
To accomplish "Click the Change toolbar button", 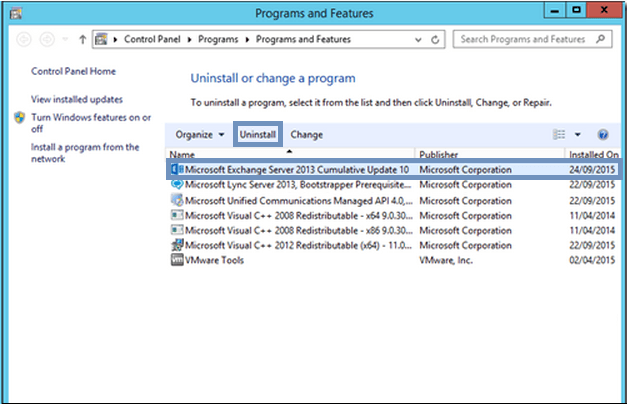I will [307, 134].
